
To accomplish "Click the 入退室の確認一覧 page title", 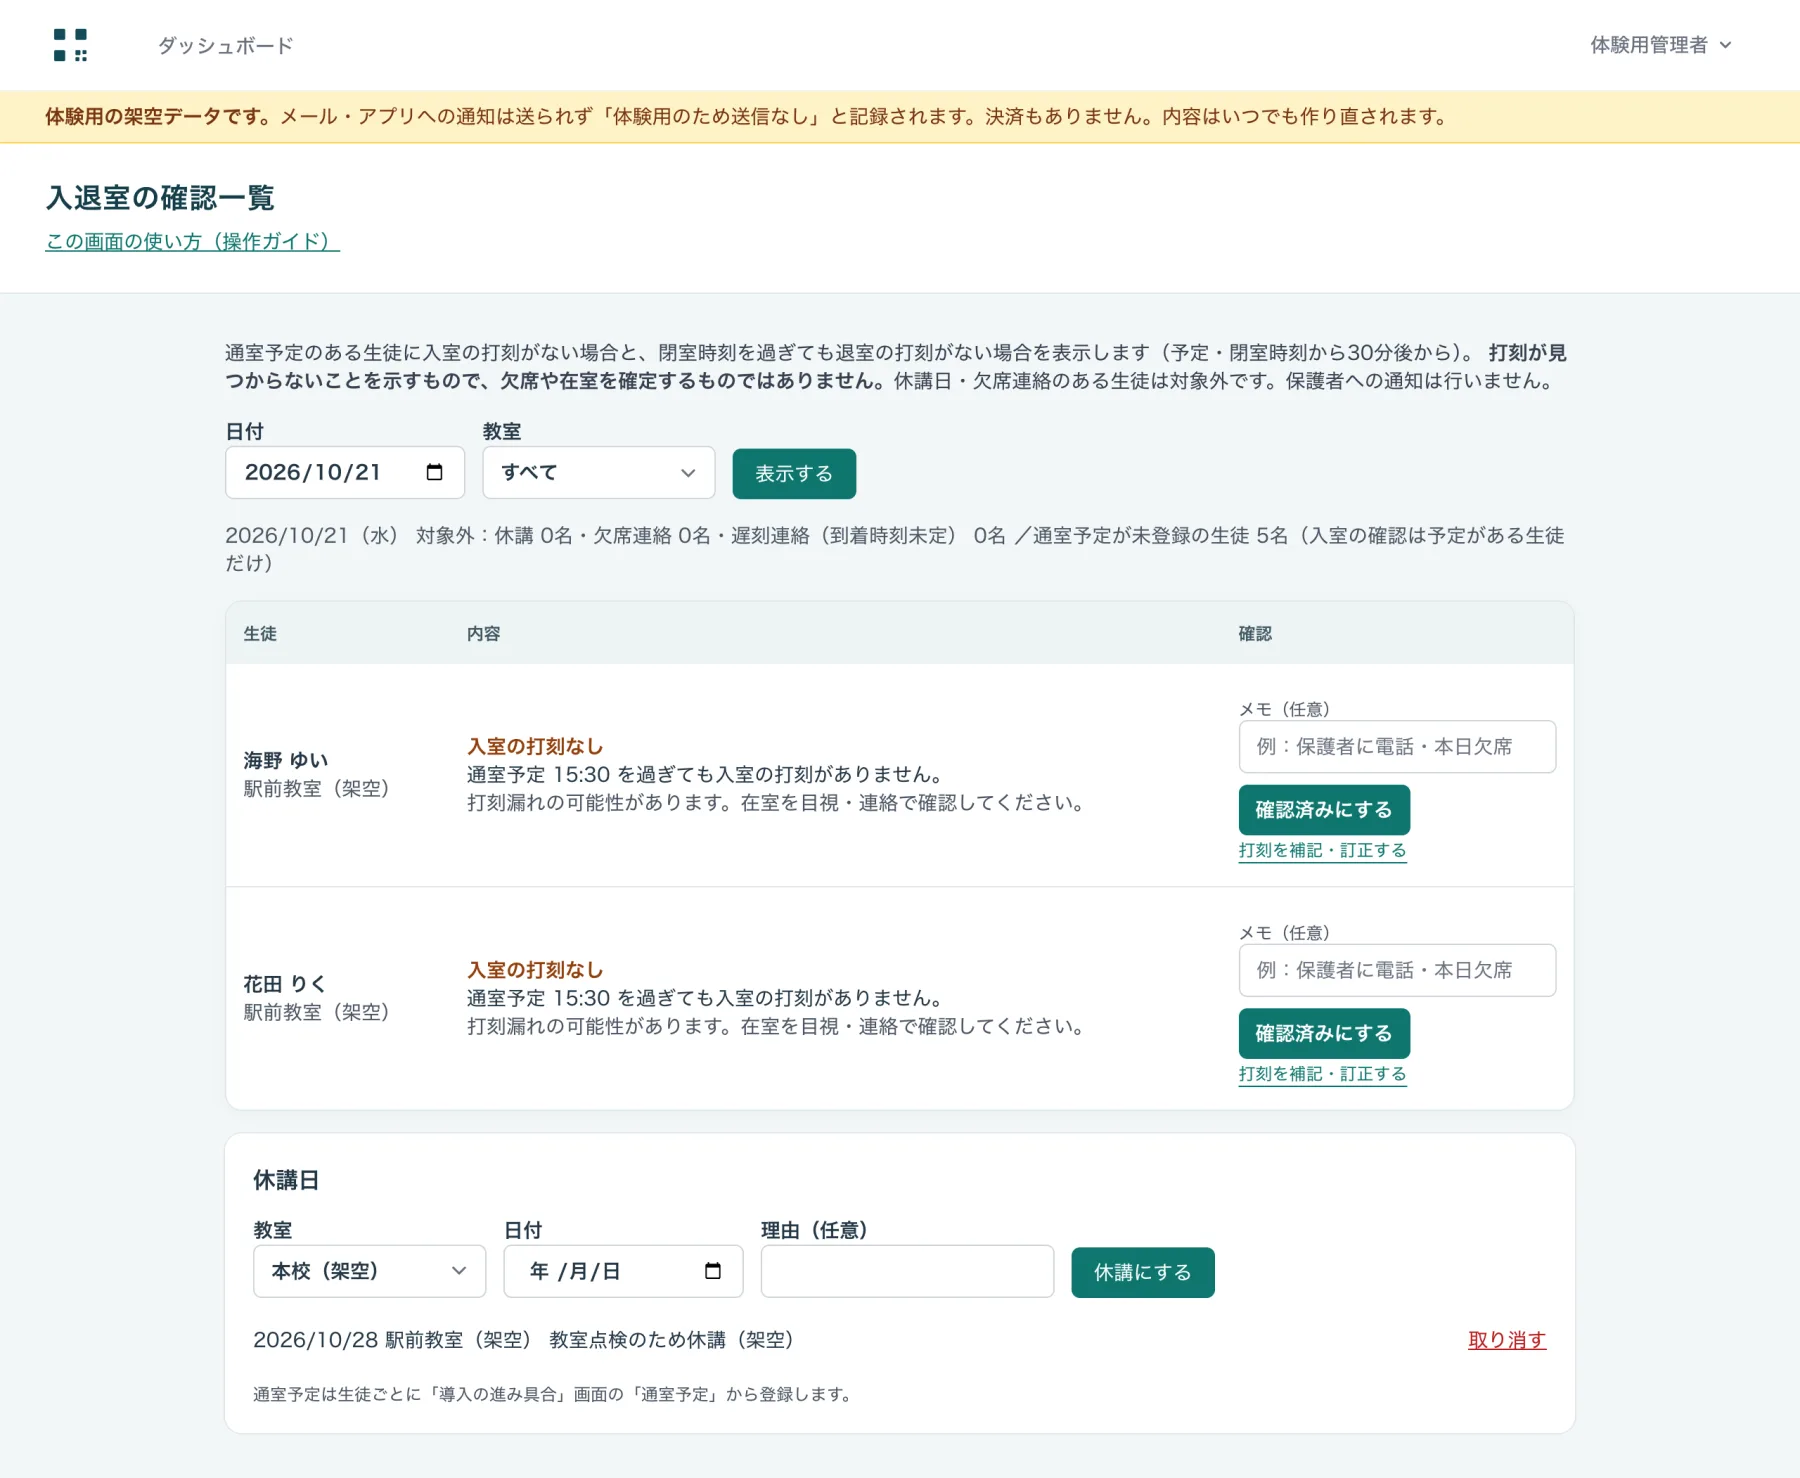I will coord(160,198).
